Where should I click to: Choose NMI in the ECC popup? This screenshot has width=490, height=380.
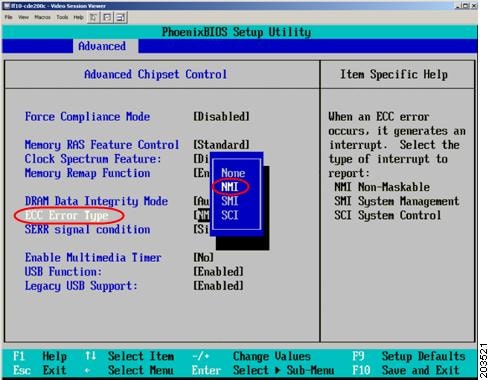tap(230, 187)
